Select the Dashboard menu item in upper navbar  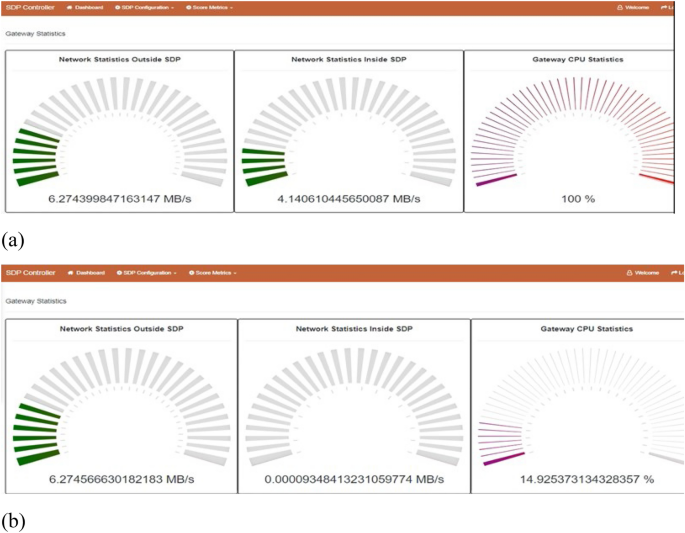coord(88,7)
